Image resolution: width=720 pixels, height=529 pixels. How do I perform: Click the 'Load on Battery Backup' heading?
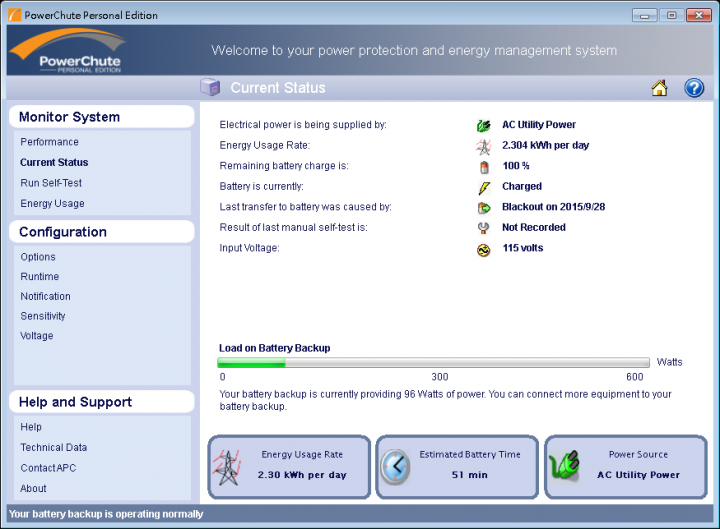(275, 348)
